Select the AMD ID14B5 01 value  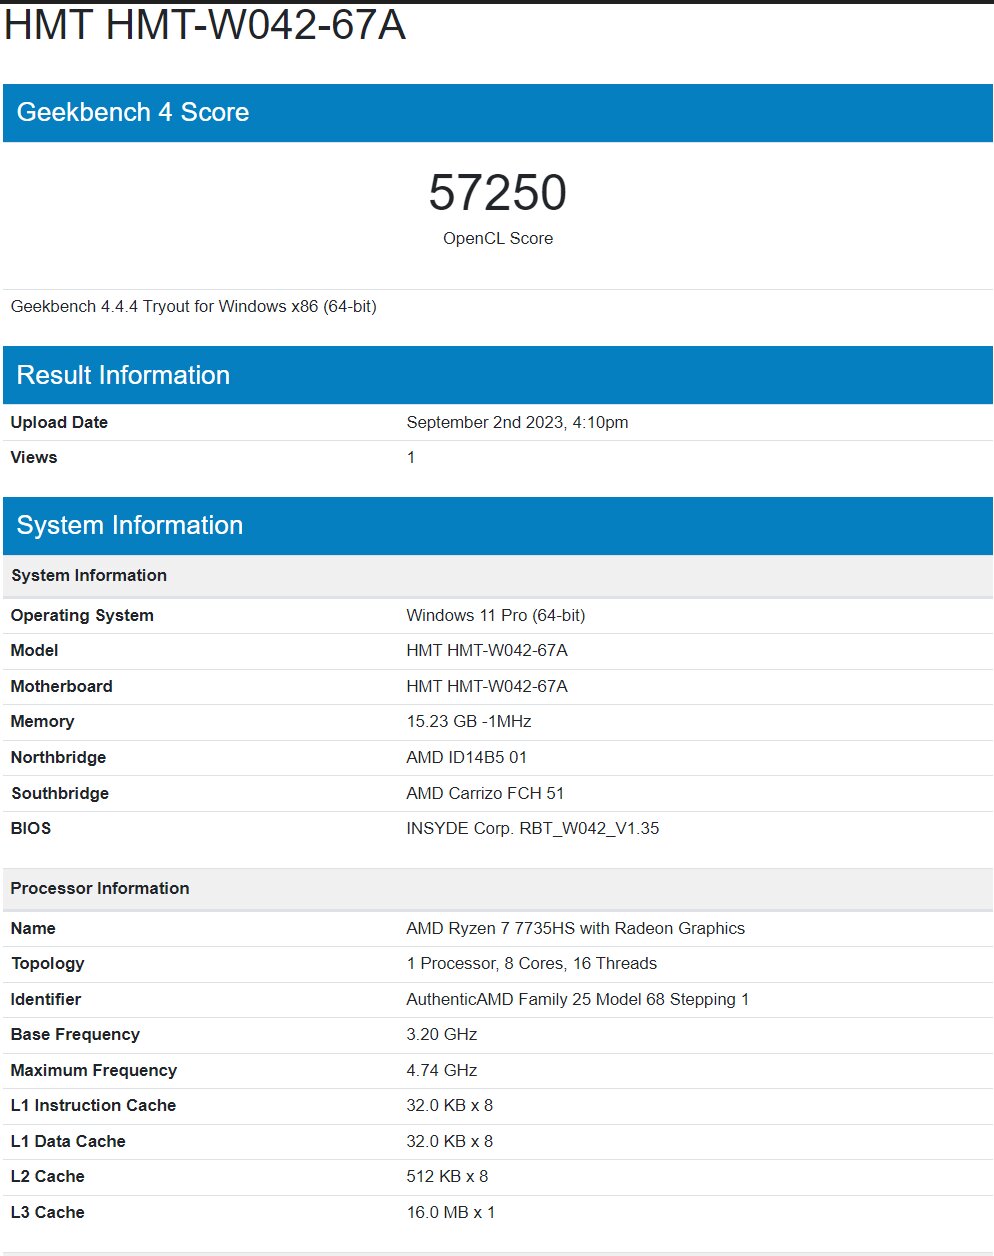coord(467,757)
